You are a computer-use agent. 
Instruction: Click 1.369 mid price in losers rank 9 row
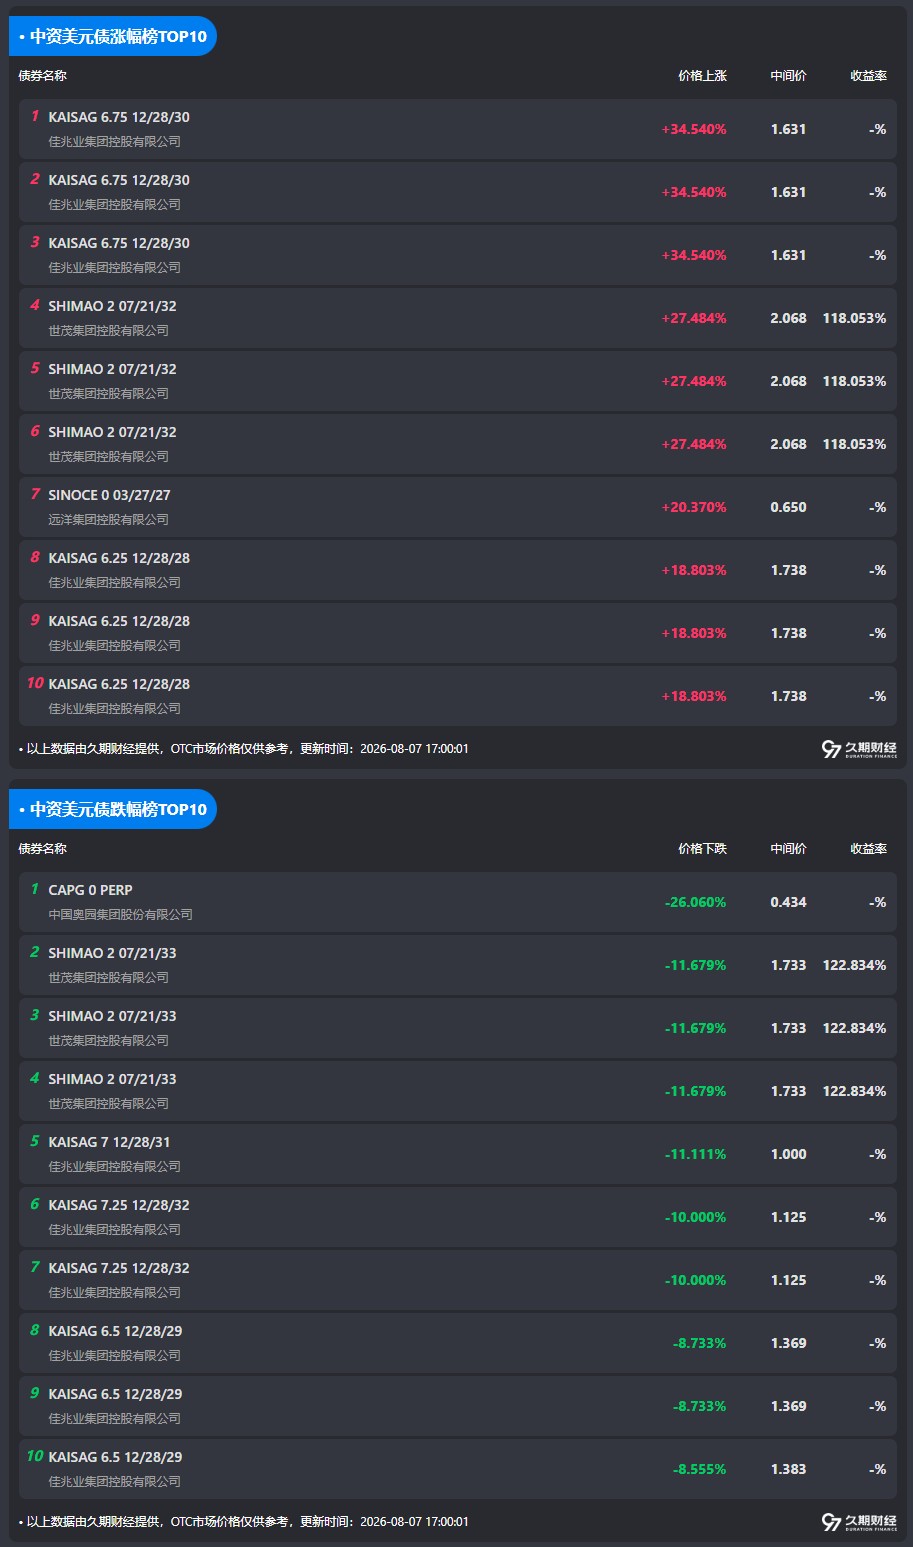[x=788, y=1406]
